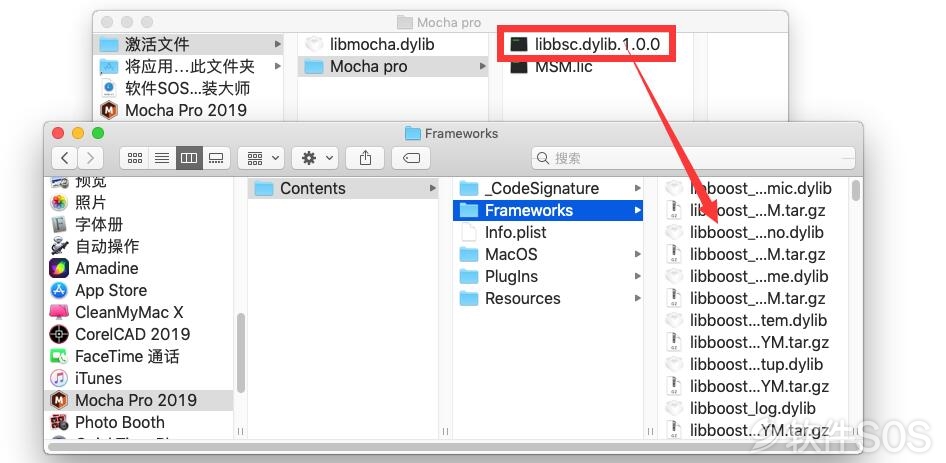Expand the Resources folder arrow
Viewport: 946px width, 463px height.
[x=637, y=298]
